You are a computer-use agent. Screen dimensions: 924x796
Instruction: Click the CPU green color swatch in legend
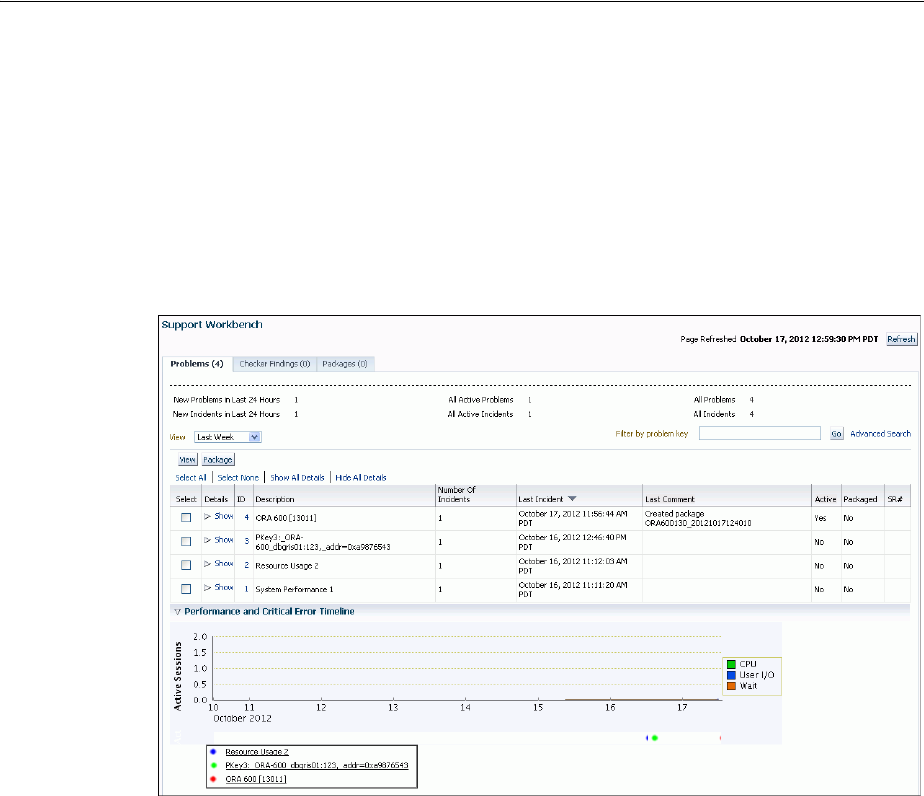731,663
